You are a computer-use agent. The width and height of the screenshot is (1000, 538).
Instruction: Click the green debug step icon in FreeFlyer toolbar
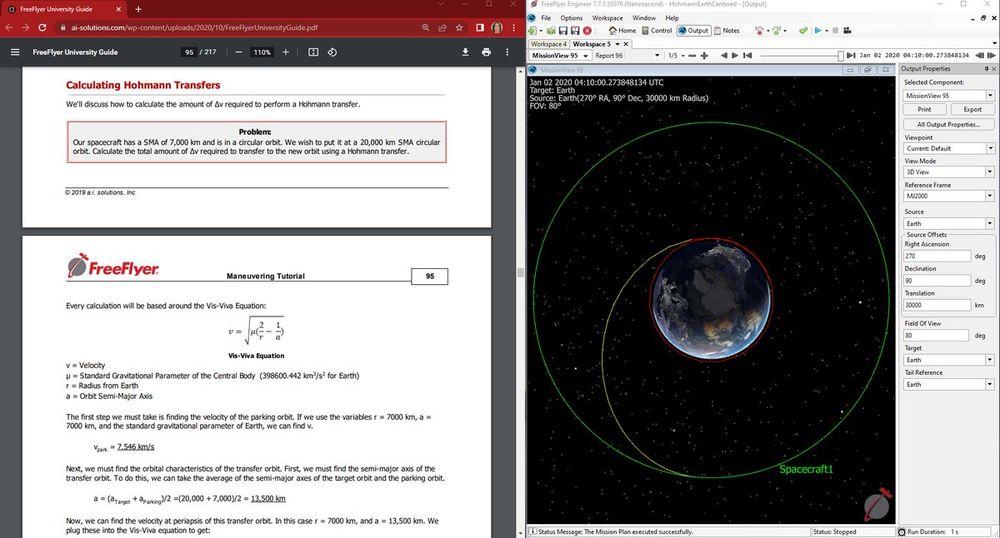777,31
